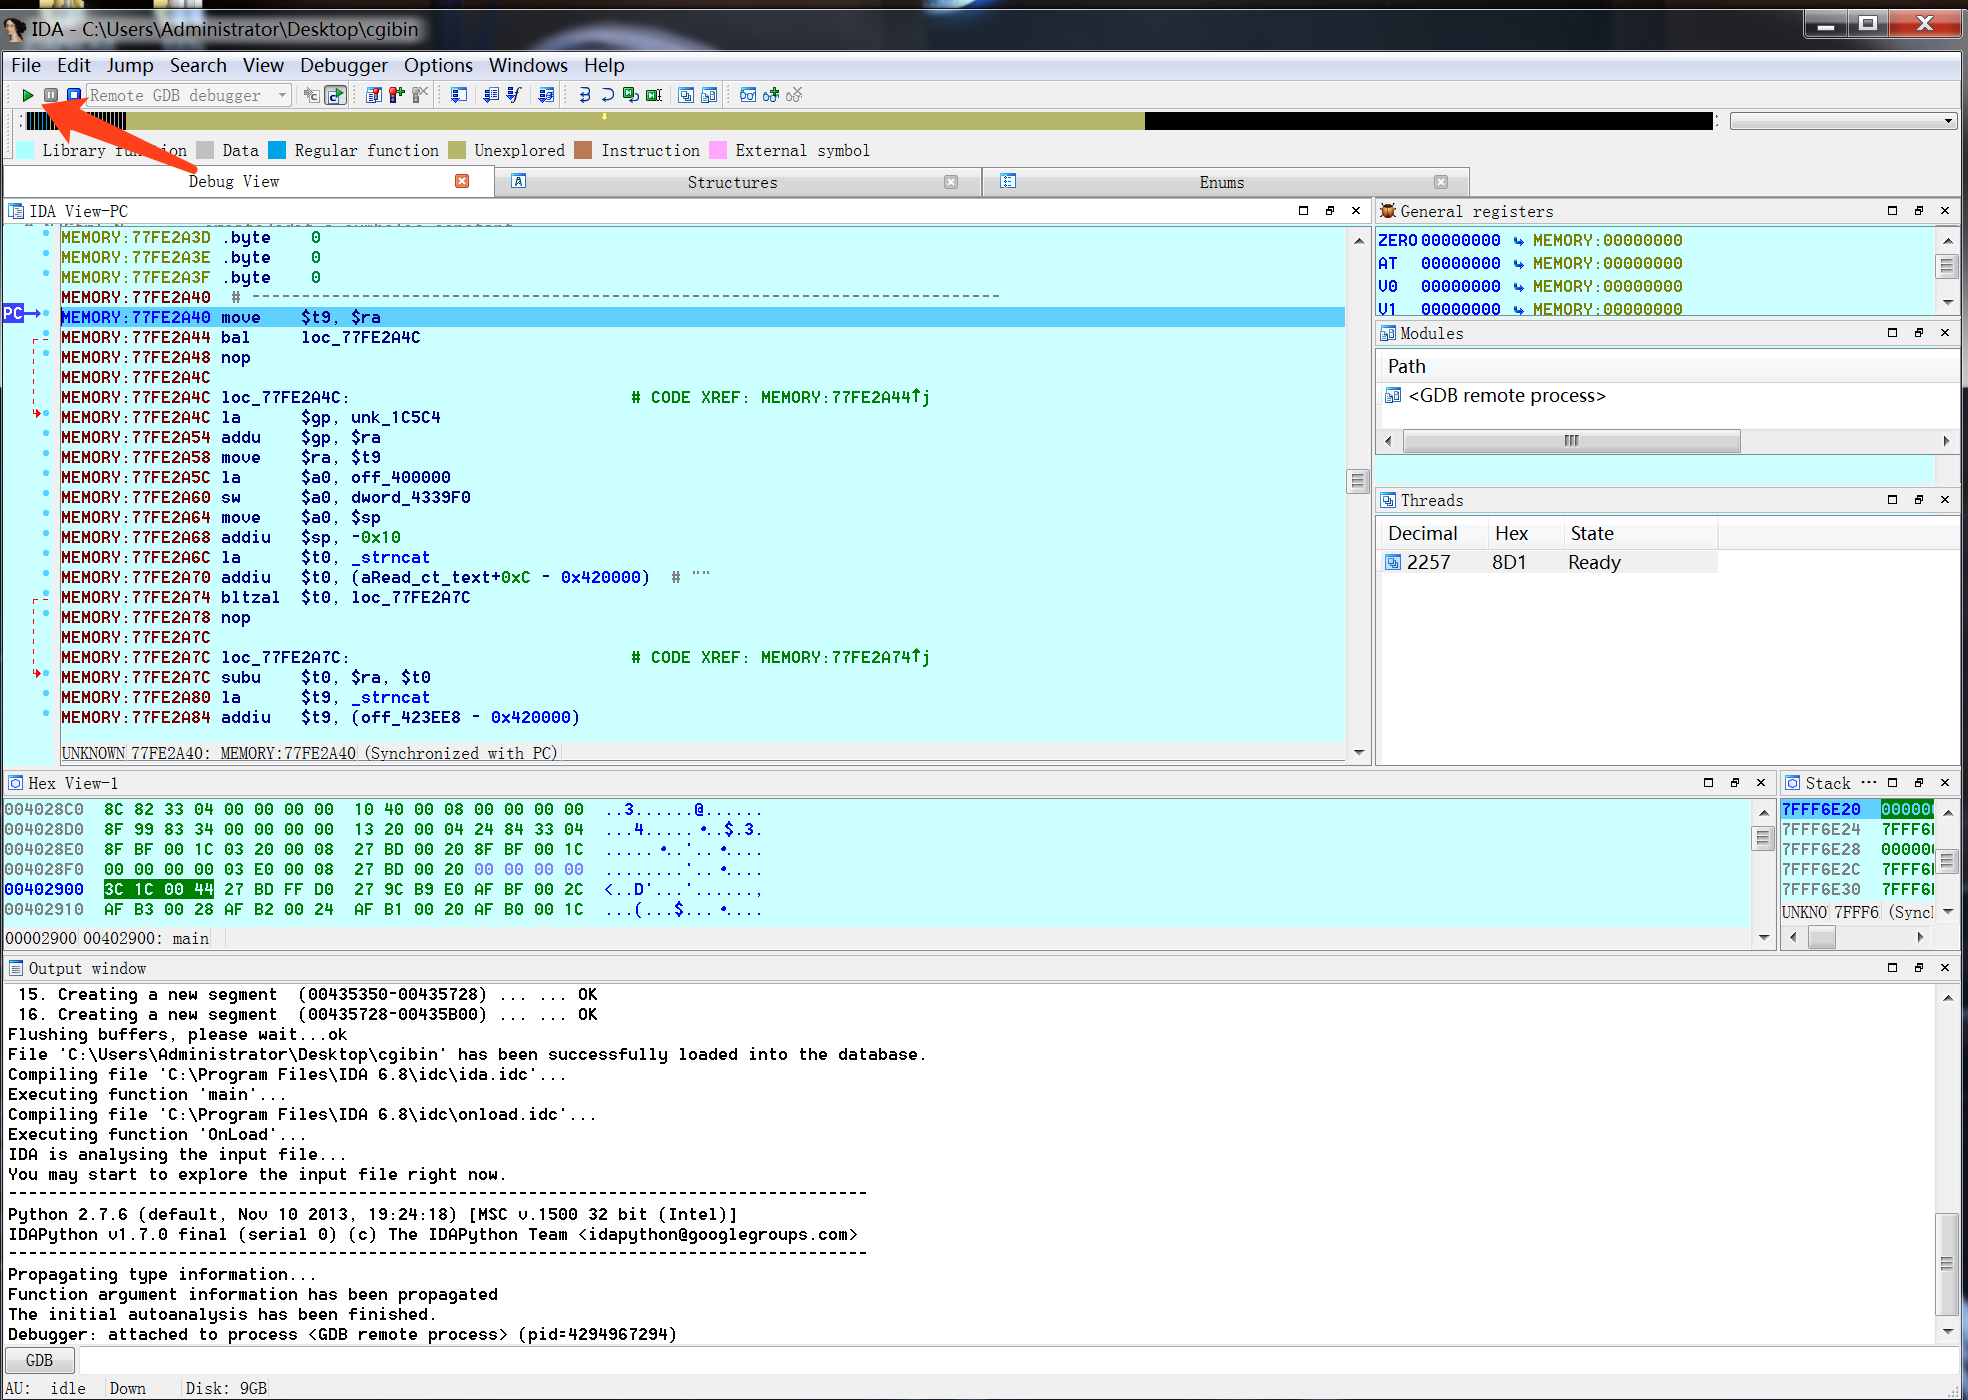Select the GDB remote process module row

tap(1506, 396)
